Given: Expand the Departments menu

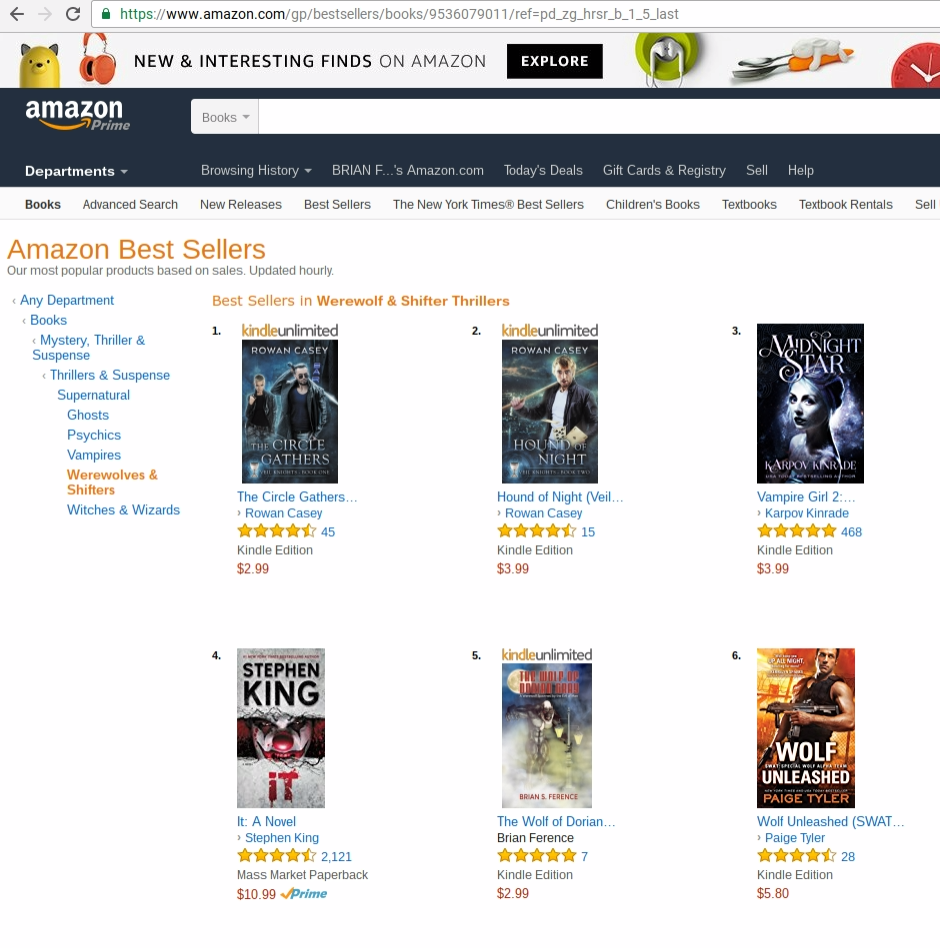Looking at the screenshot, I should (x=76, y=171).
